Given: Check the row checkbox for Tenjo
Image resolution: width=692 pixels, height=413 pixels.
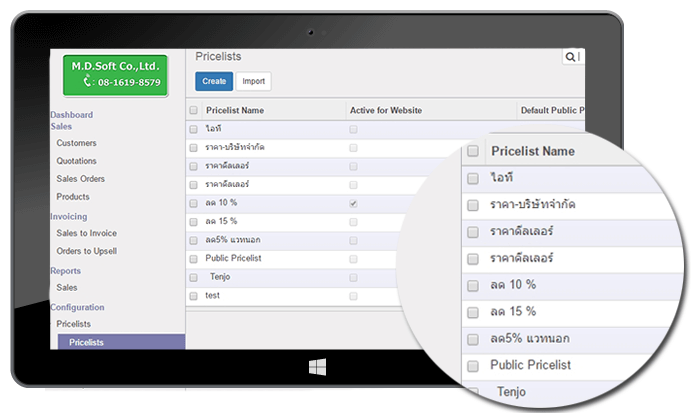Looking at the screenshot, I should [193, 278].
